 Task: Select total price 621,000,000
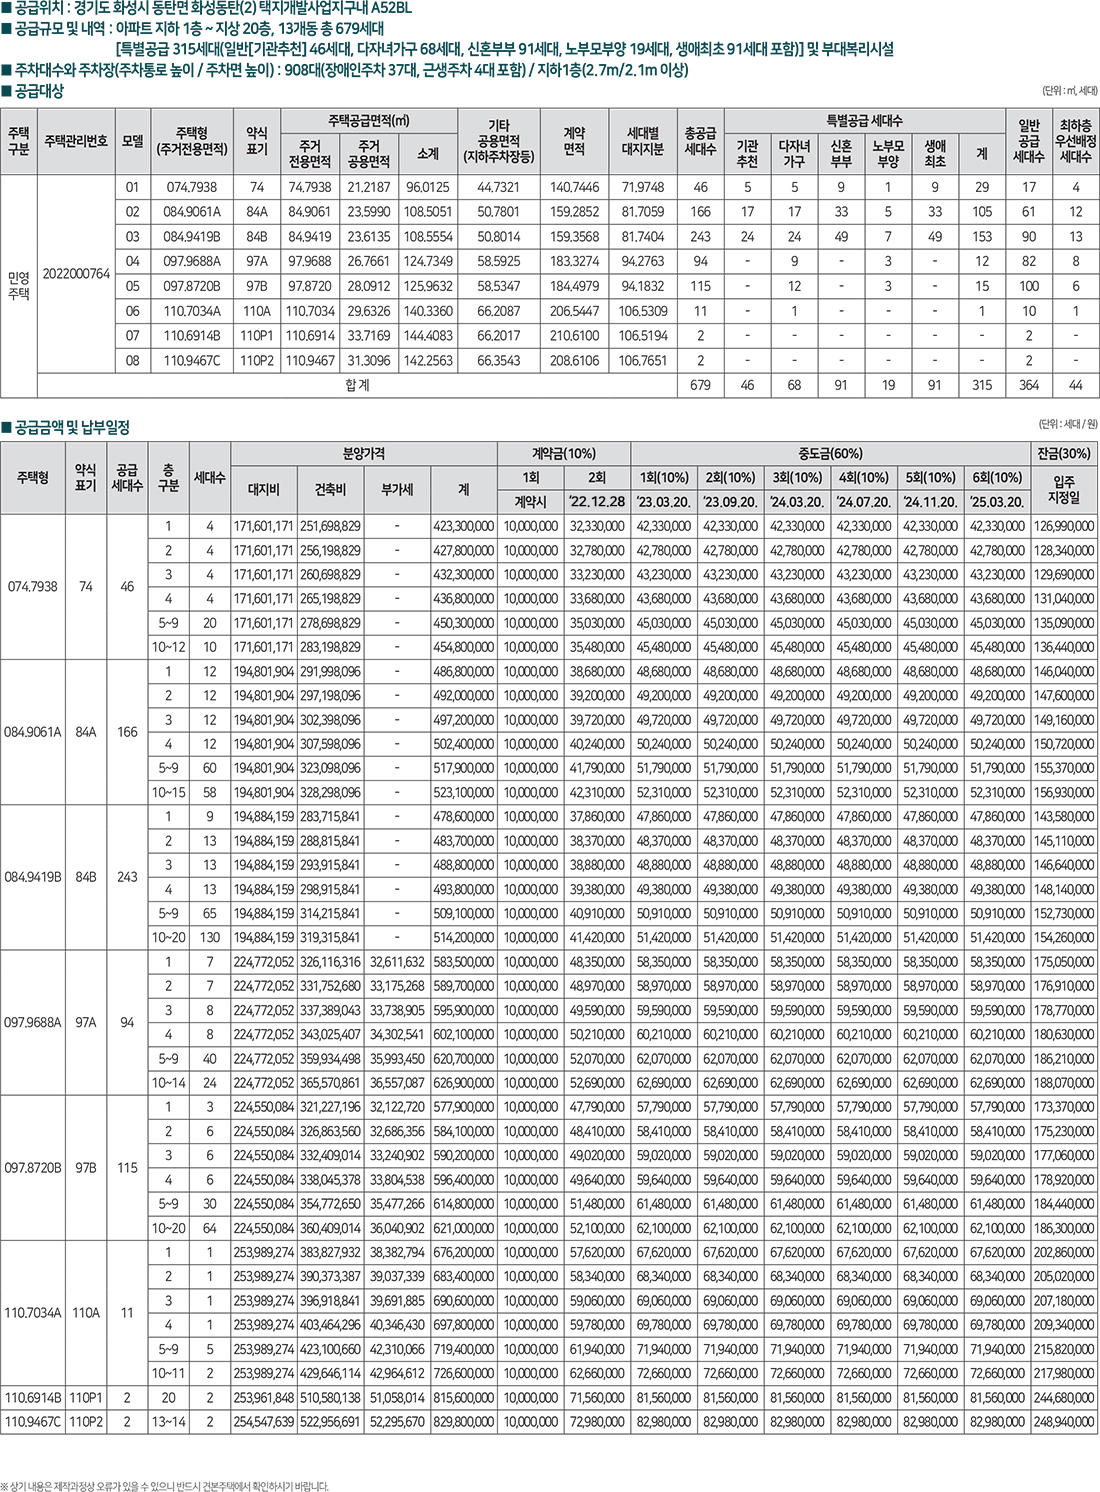[464, 1228]
